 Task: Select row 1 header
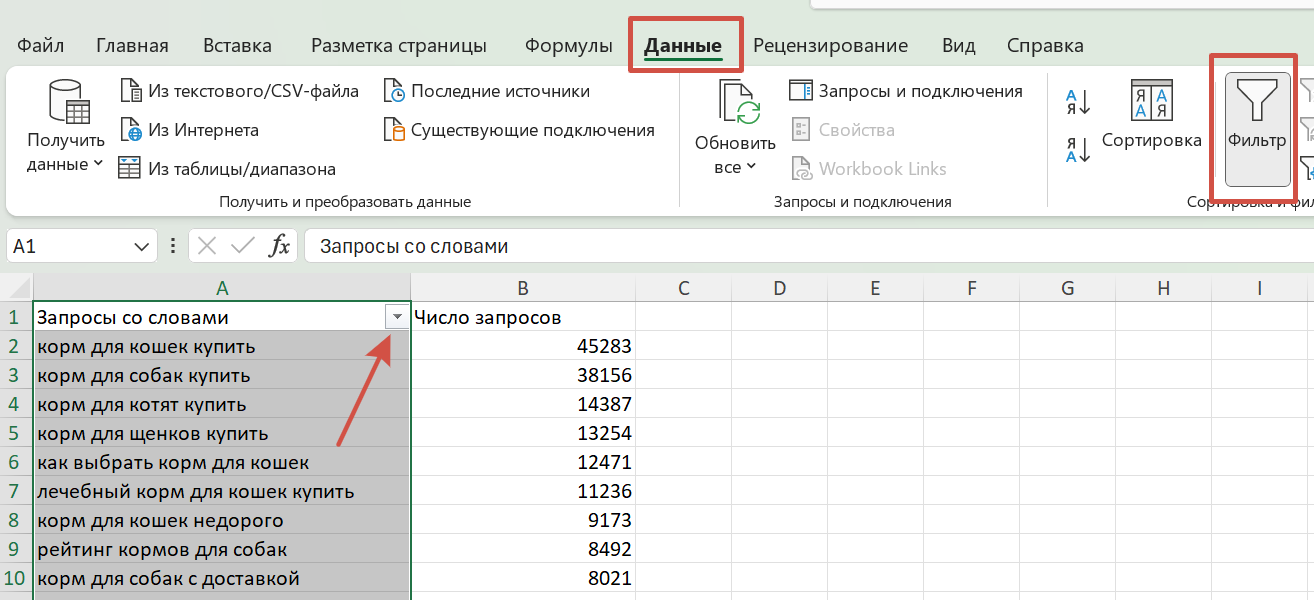[16, 317]
